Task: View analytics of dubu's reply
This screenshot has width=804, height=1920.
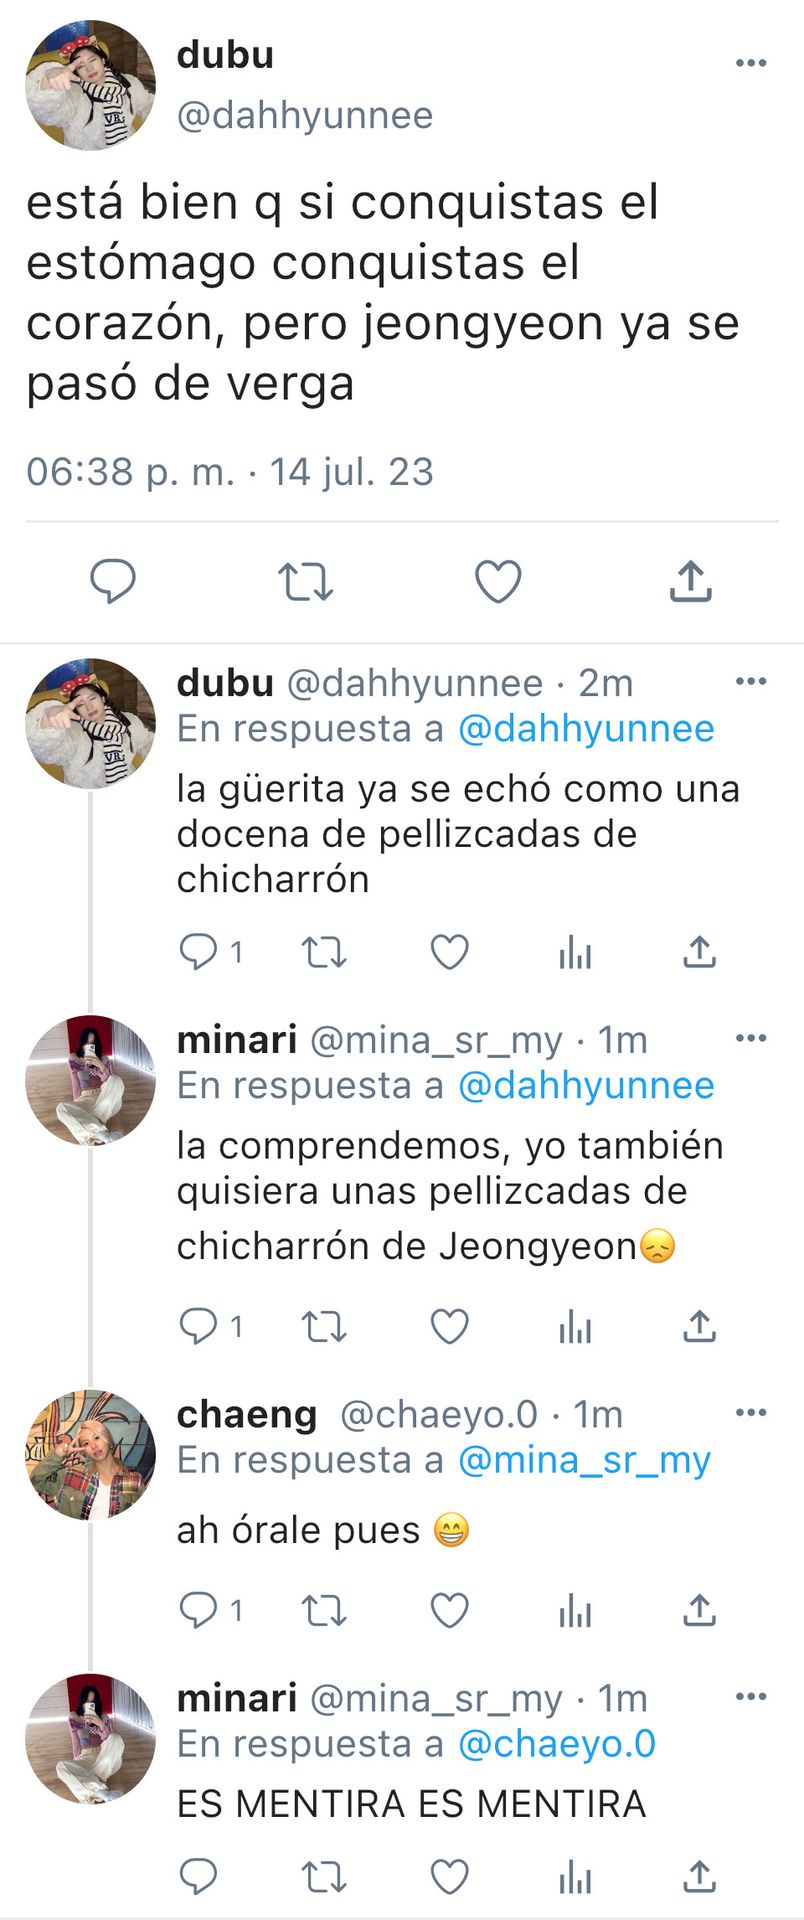Action: 575,953
